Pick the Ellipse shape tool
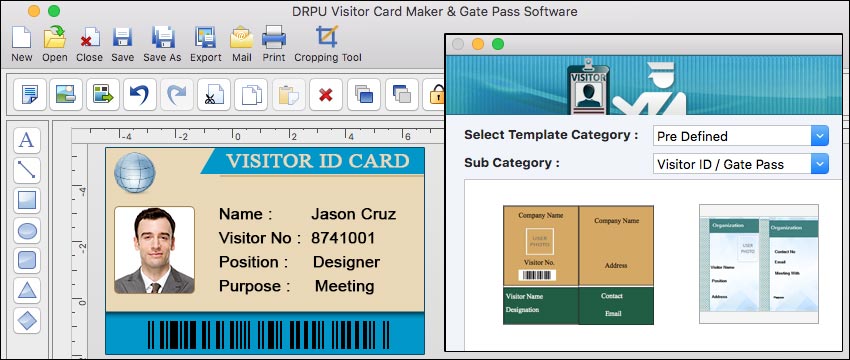 click(x=27, y=231)
